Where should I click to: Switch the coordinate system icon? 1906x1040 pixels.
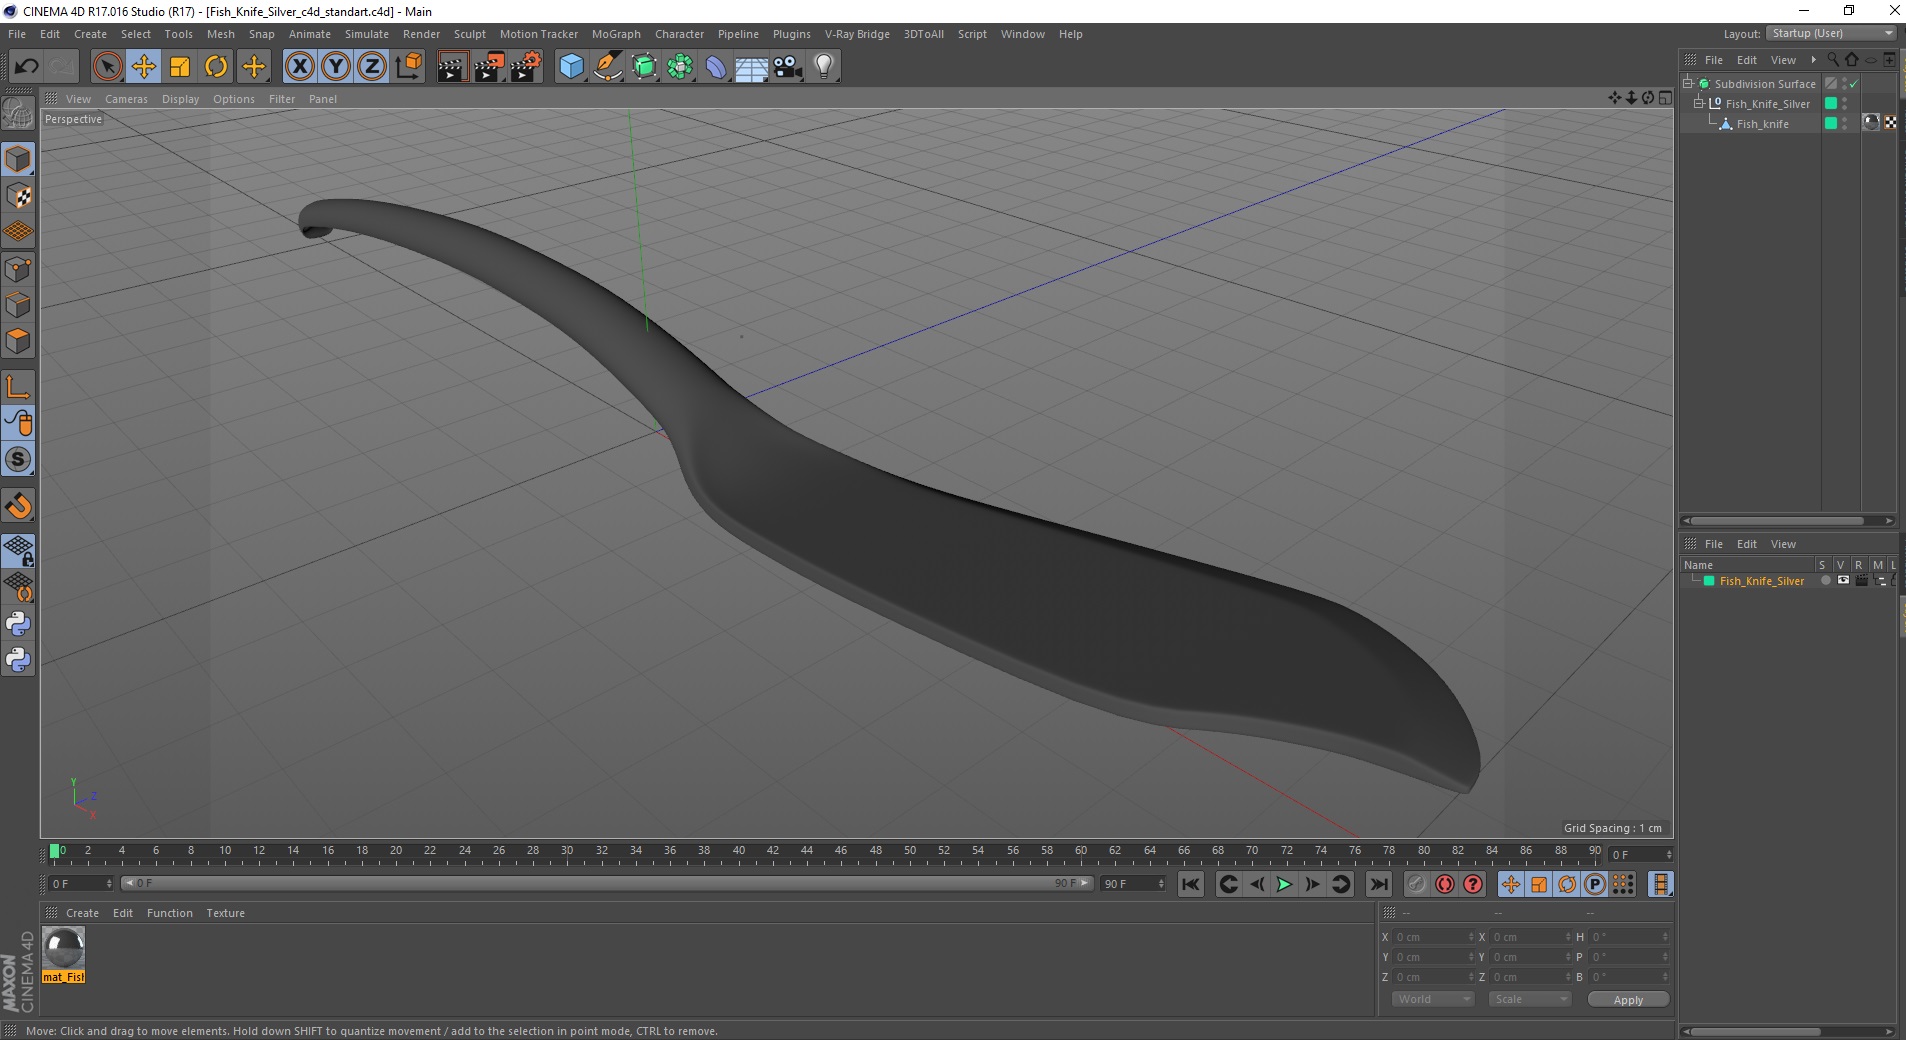click(408, 67)
